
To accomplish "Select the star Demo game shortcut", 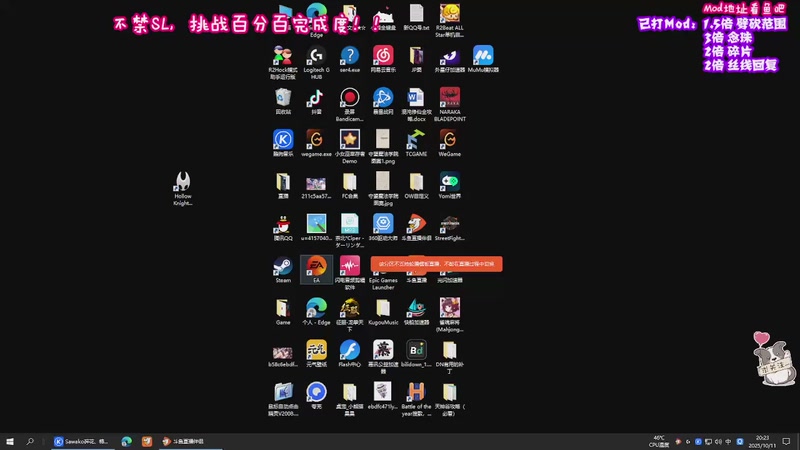I will coord(349,146).
